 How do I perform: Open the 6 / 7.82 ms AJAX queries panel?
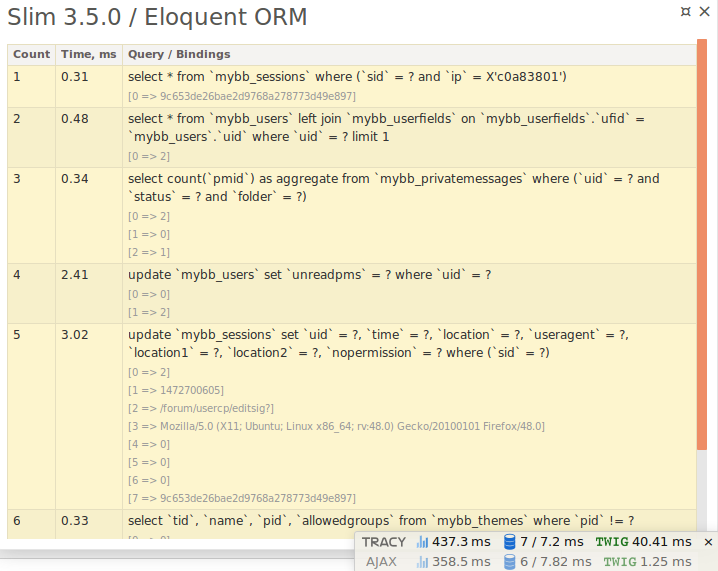[x=547, y=562]
